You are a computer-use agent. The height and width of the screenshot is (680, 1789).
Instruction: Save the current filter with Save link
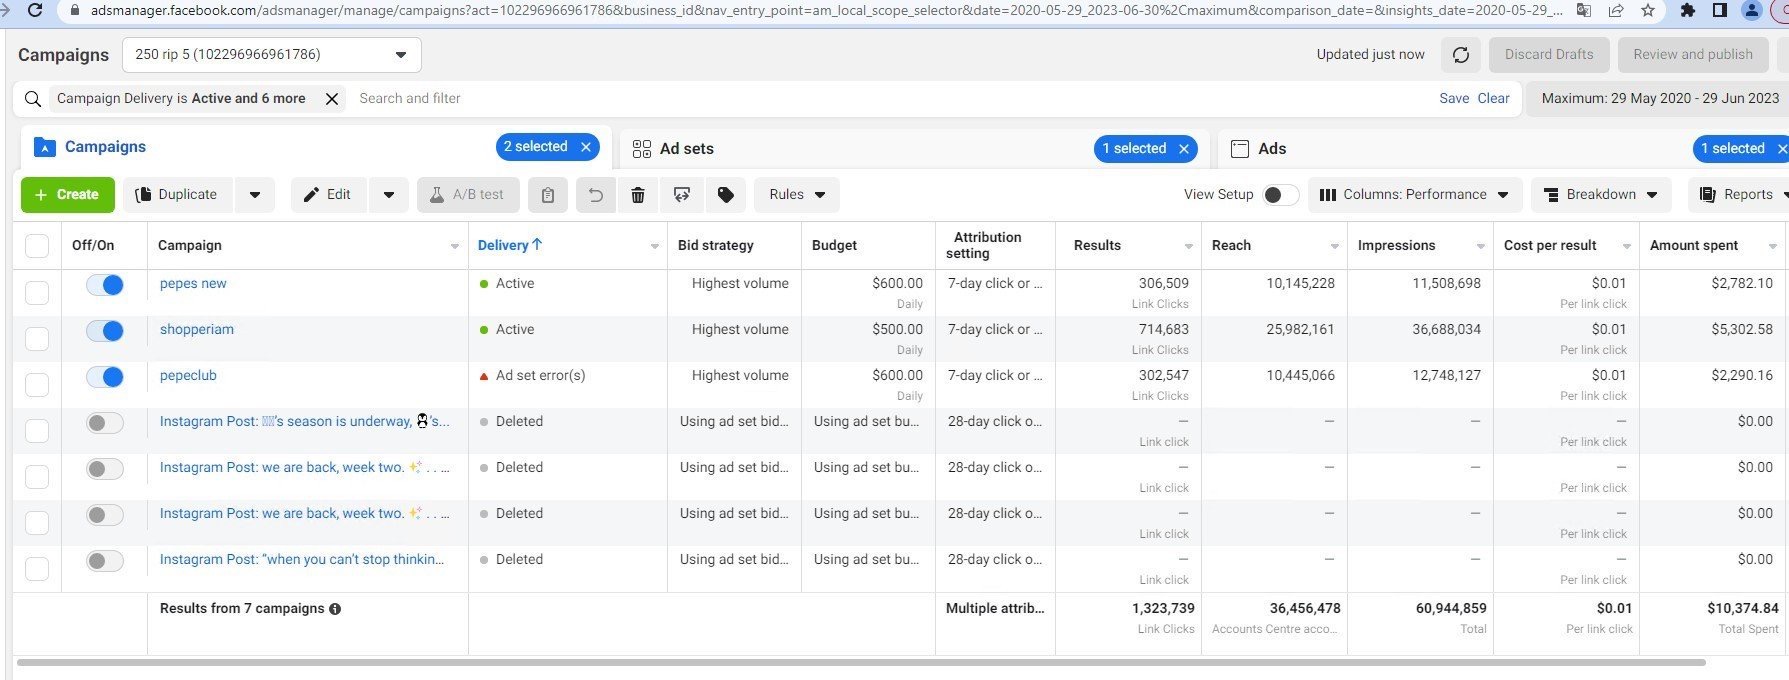[x=1454, y=98]
